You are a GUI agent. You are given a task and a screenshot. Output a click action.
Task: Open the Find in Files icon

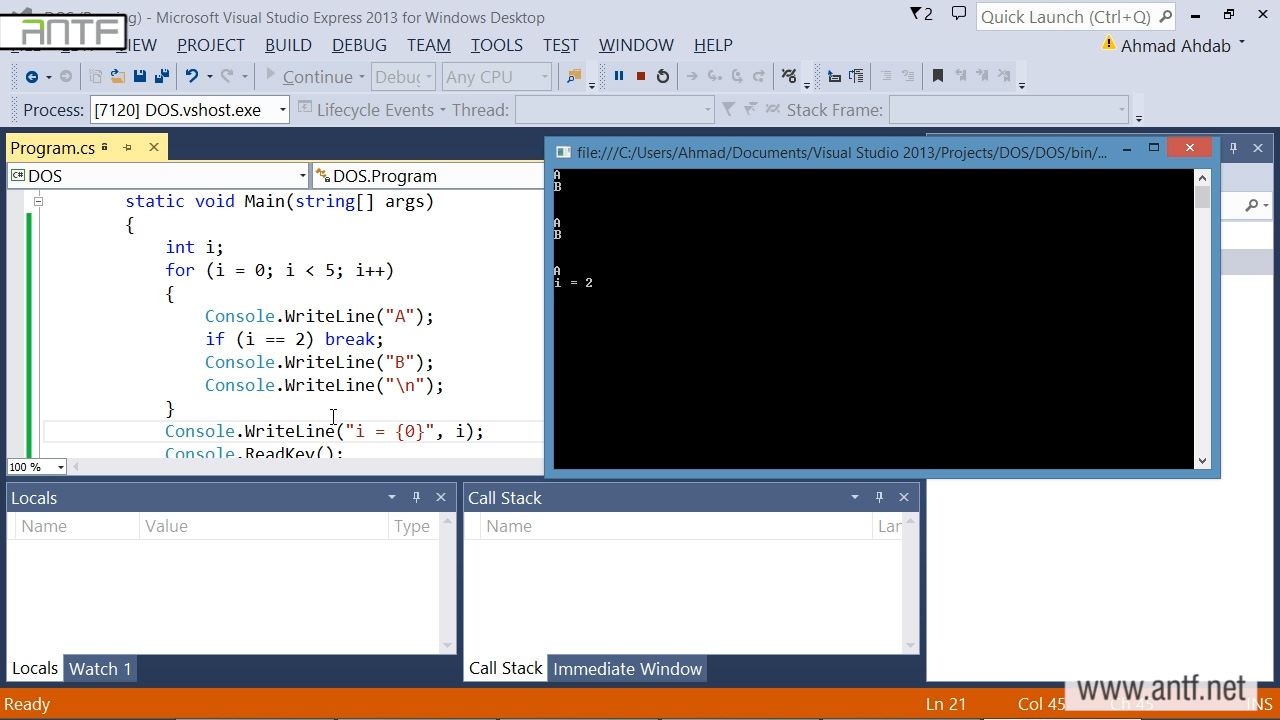pyautogui.click(x=574, y=76)
